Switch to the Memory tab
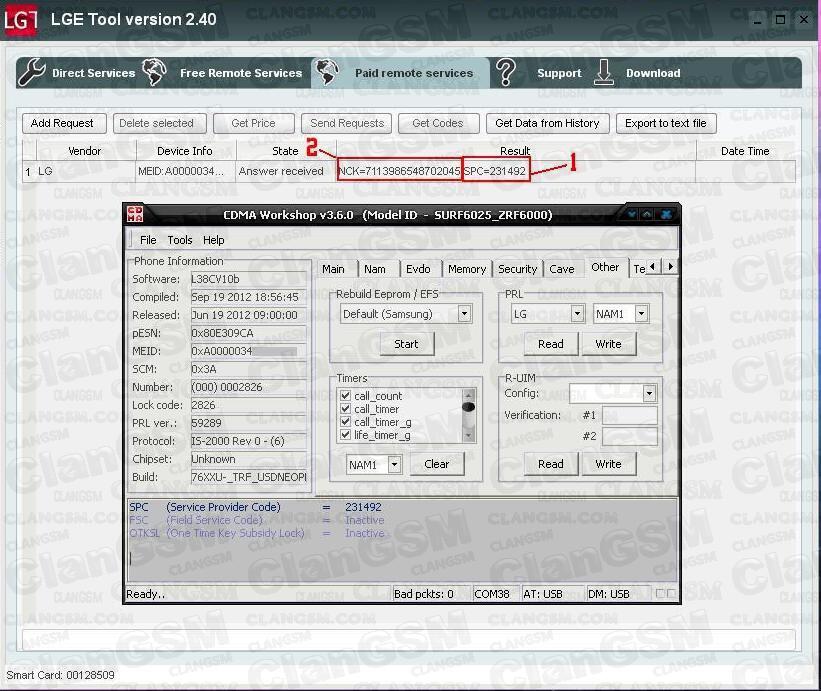The height and width of the screenshot is (691, 821). (467, 269)
